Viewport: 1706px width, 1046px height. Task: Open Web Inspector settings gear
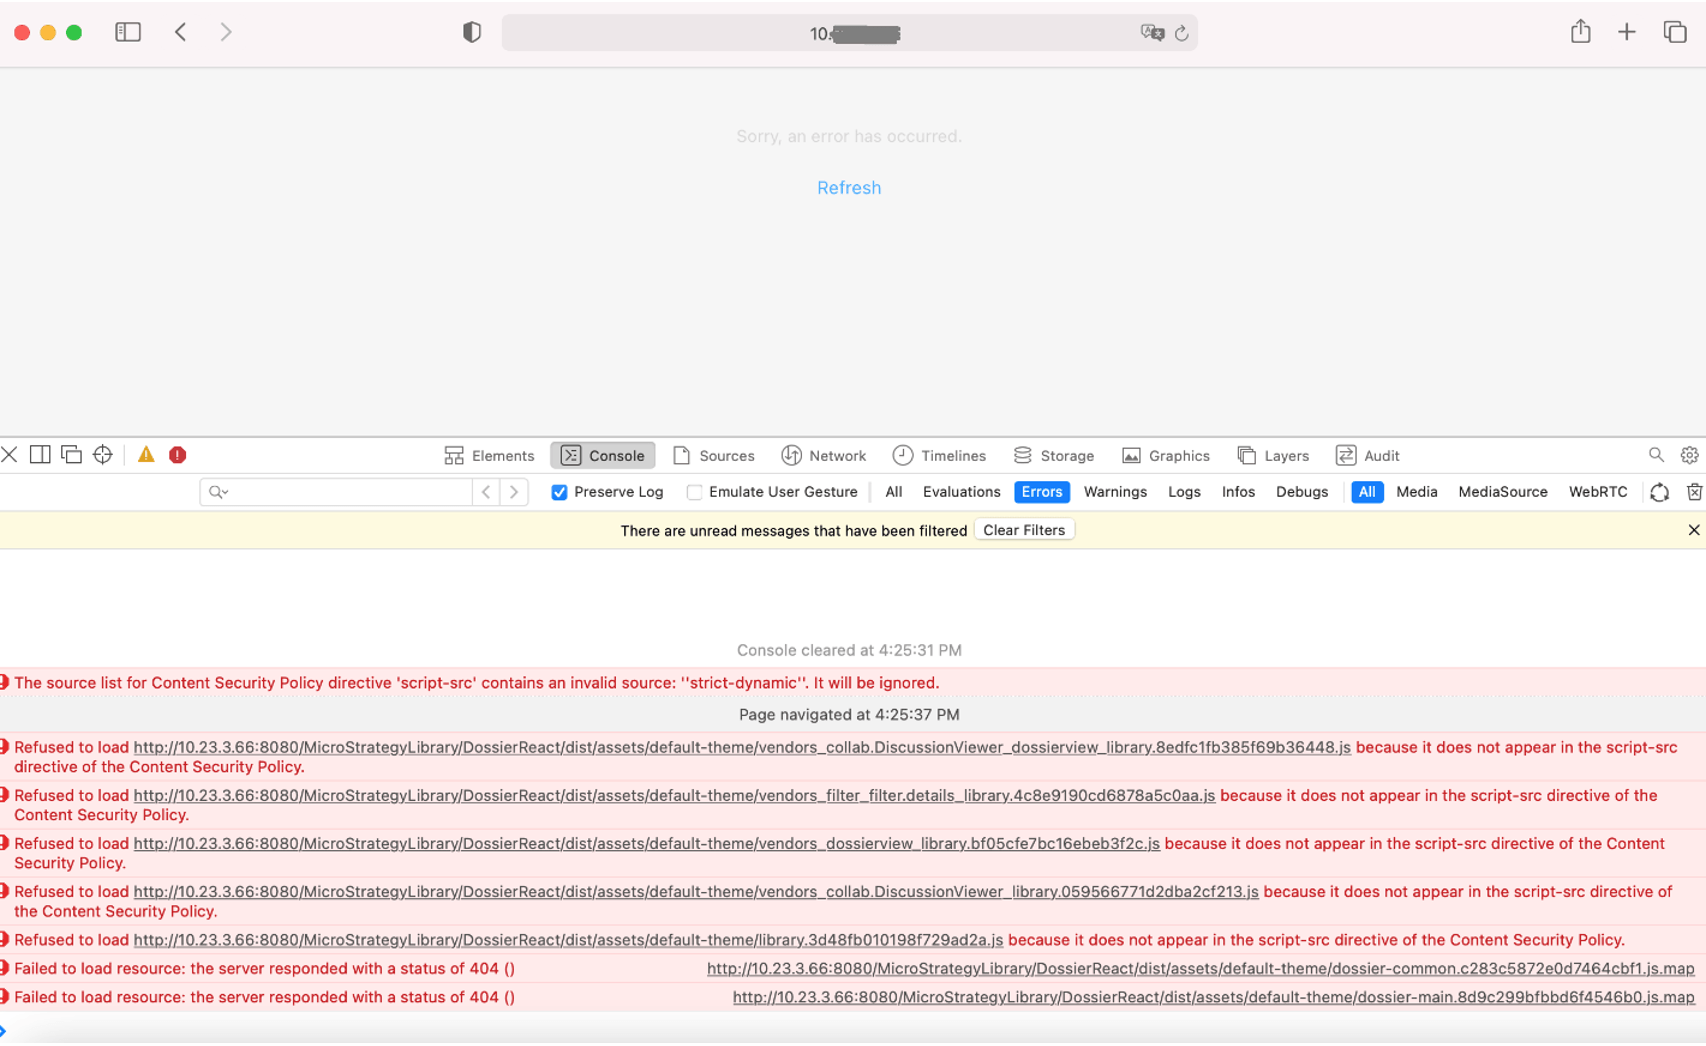[1689, 455]
